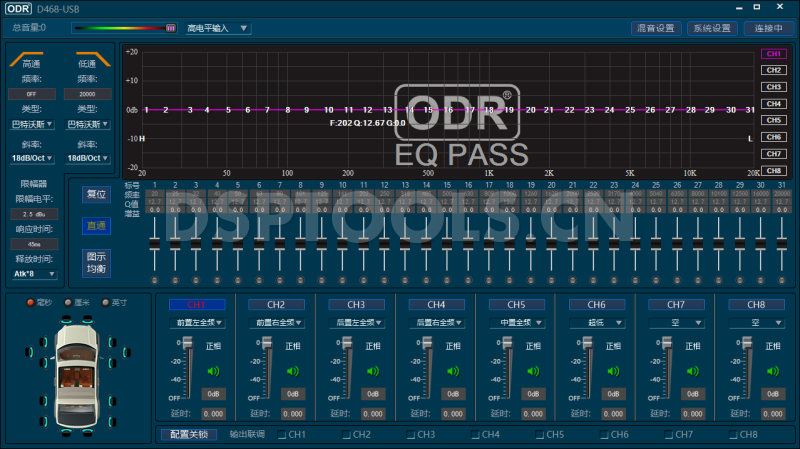Click the round knob under EQ band 31
Screen dimensions: 800x449
pos(782,280)
